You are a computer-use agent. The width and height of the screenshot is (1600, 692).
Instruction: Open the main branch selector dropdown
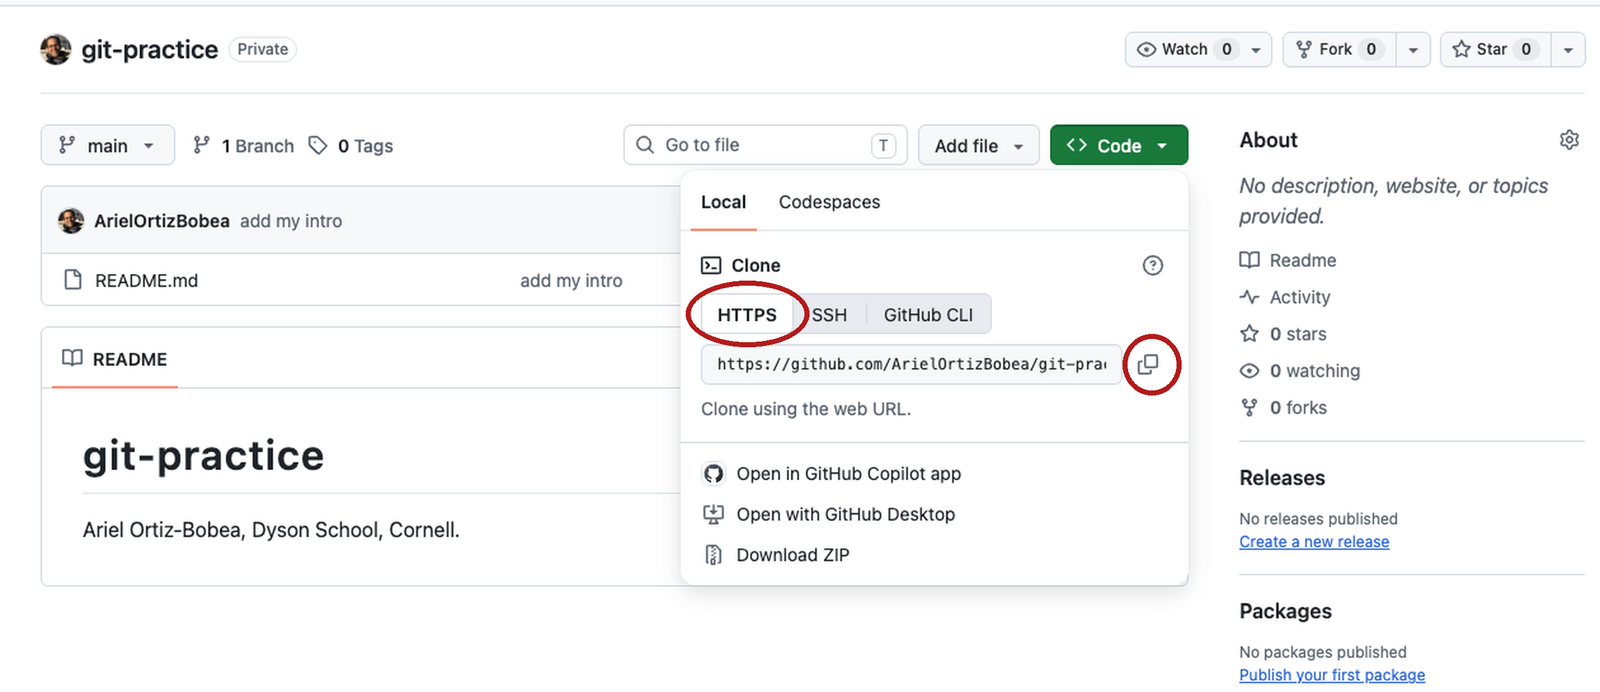click(x=108, y=145)
